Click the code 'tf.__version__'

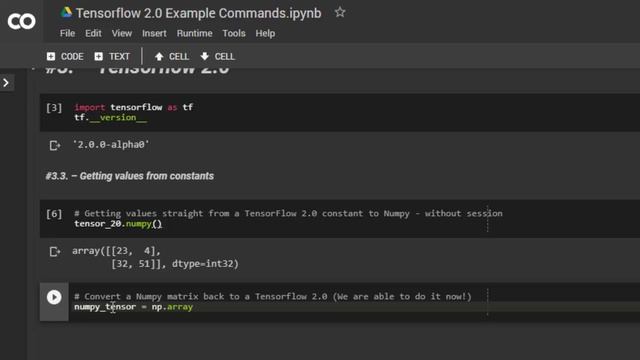111,118
